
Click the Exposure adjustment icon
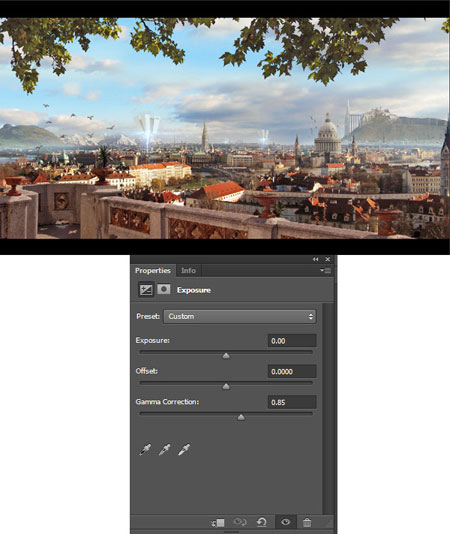point(146,290)
